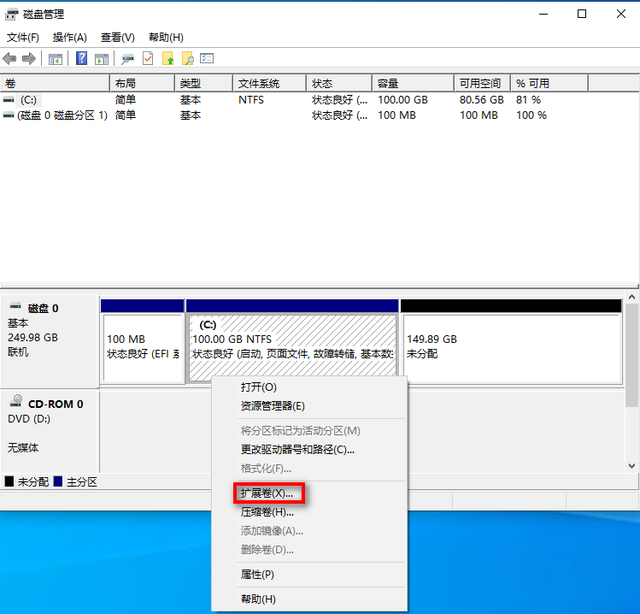
Task: Click the blue Help question mark icon
Action: click(x=82, y=59)
